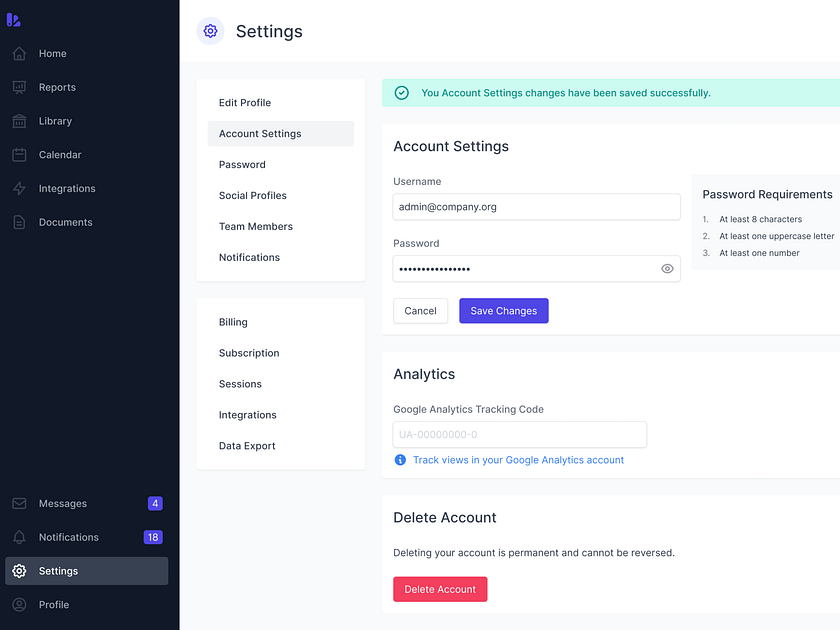Click the Library building icon
The image size is (840, 630).
coord(19,121)
